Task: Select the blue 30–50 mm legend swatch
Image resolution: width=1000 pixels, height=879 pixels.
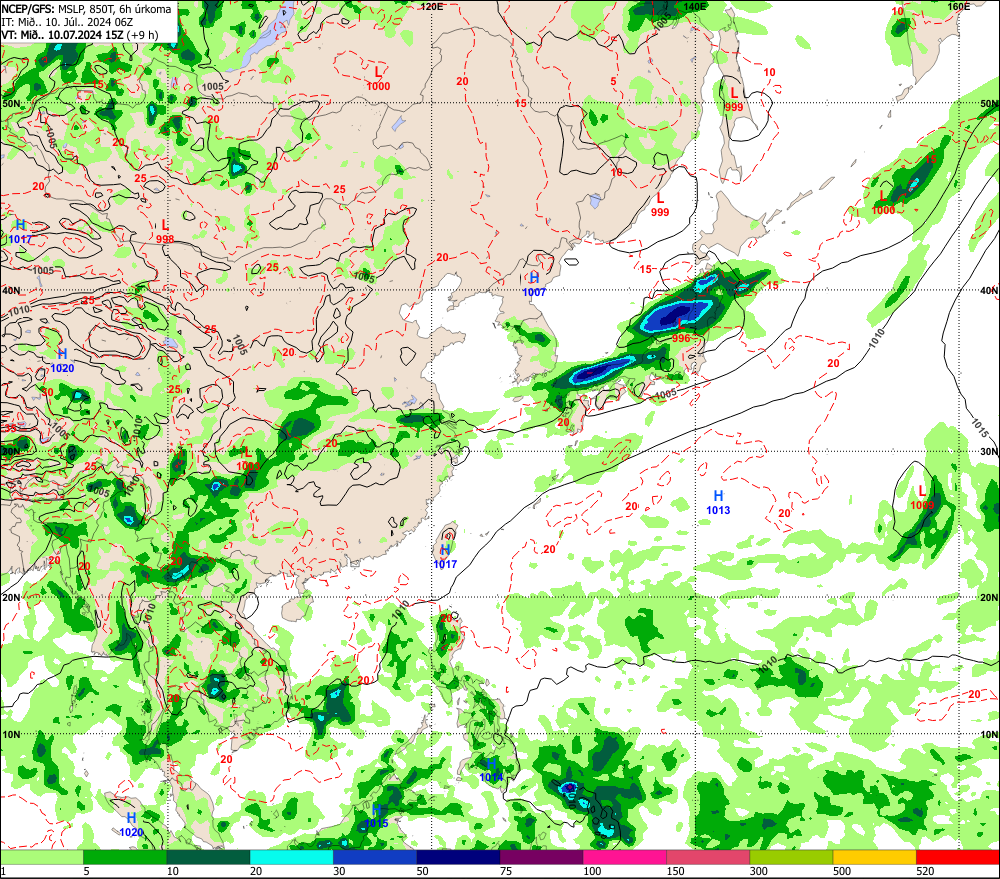Action: [375, 857]
